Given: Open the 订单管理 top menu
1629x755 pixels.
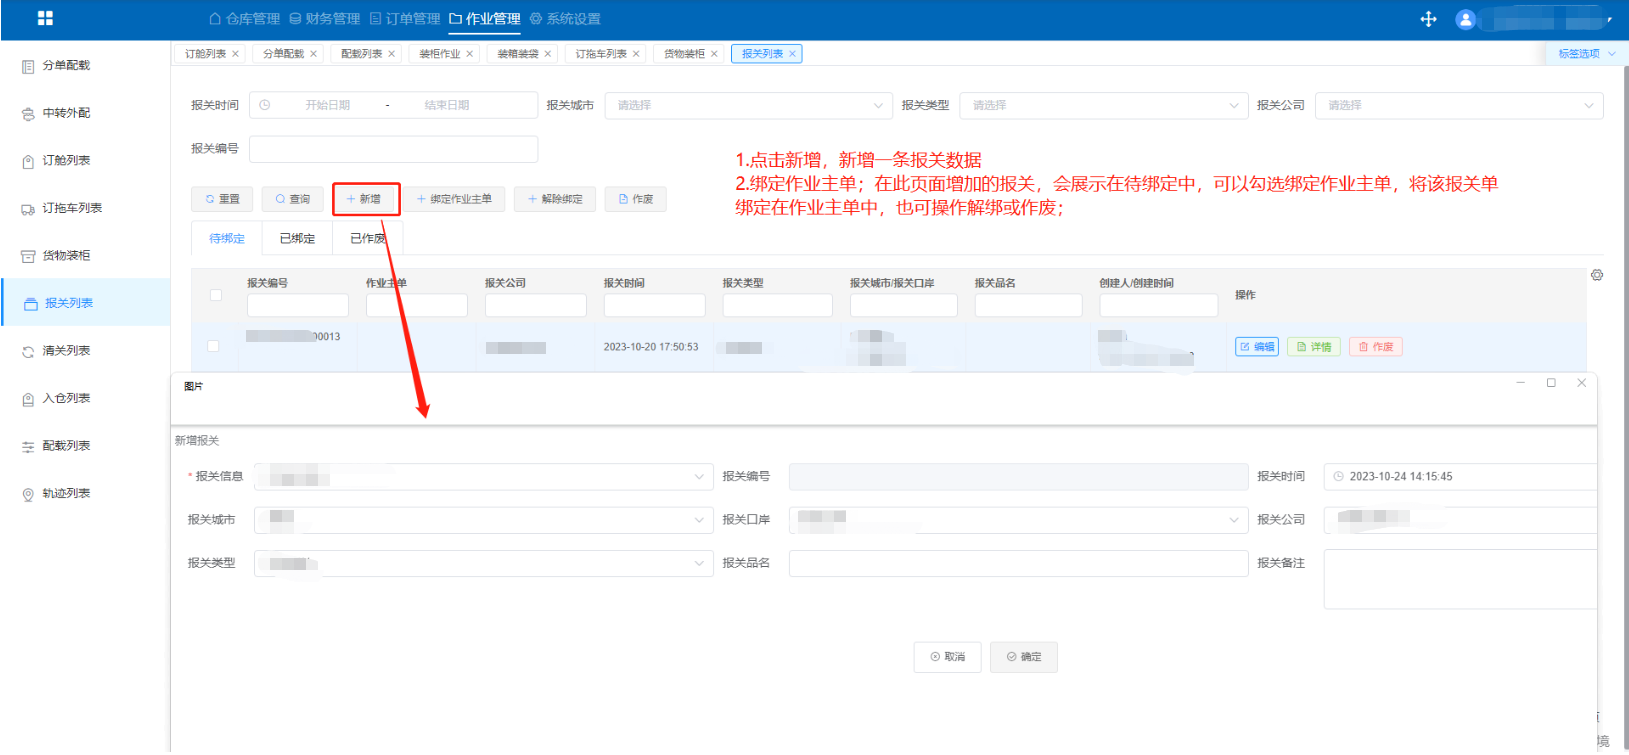Looking at the screenshot, I should pyautogui.click(x=404, y=19).
